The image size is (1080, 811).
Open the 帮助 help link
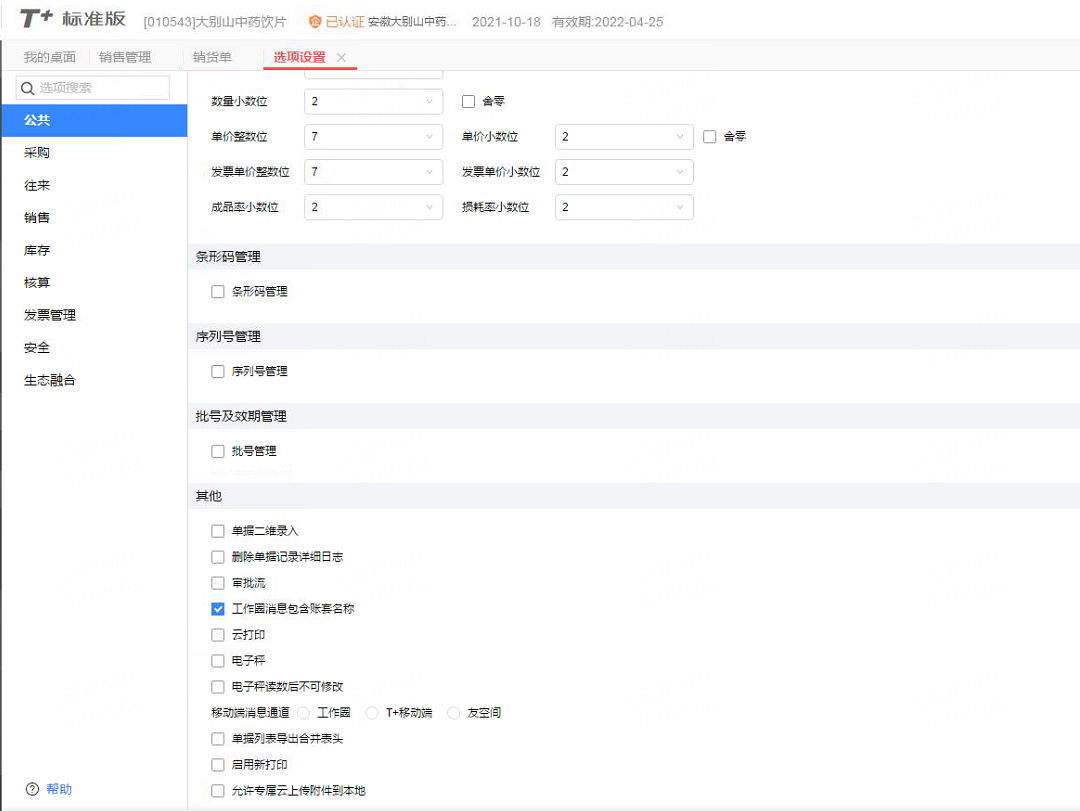59,789
